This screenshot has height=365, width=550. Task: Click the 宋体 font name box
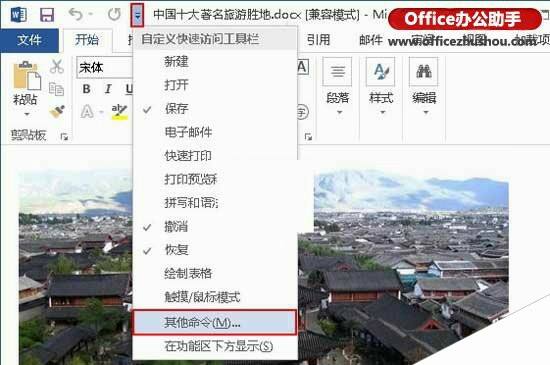point(105,67)
